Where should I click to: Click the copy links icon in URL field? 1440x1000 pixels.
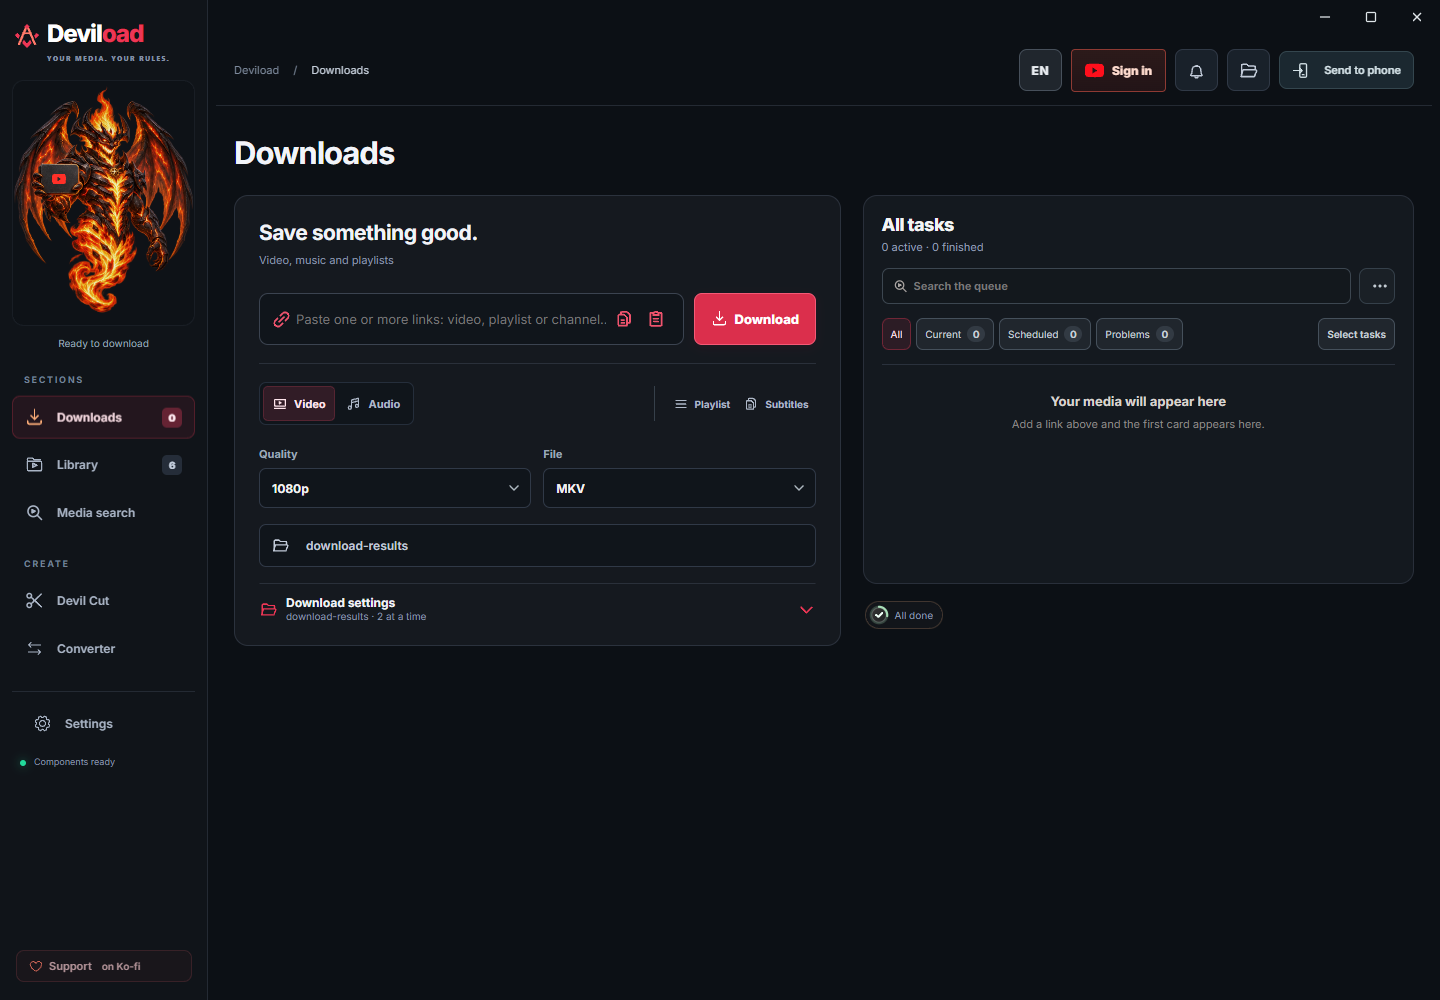pyautogui.click(x=624, y=319)
